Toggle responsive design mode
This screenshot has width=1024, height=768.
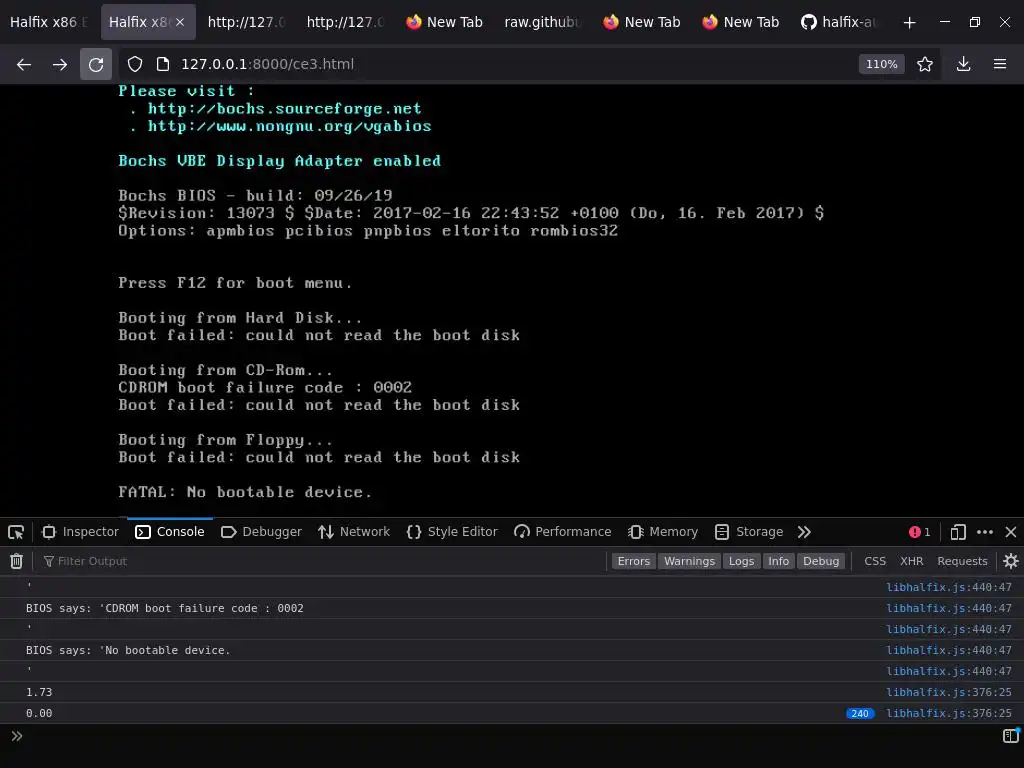(958, 532)
